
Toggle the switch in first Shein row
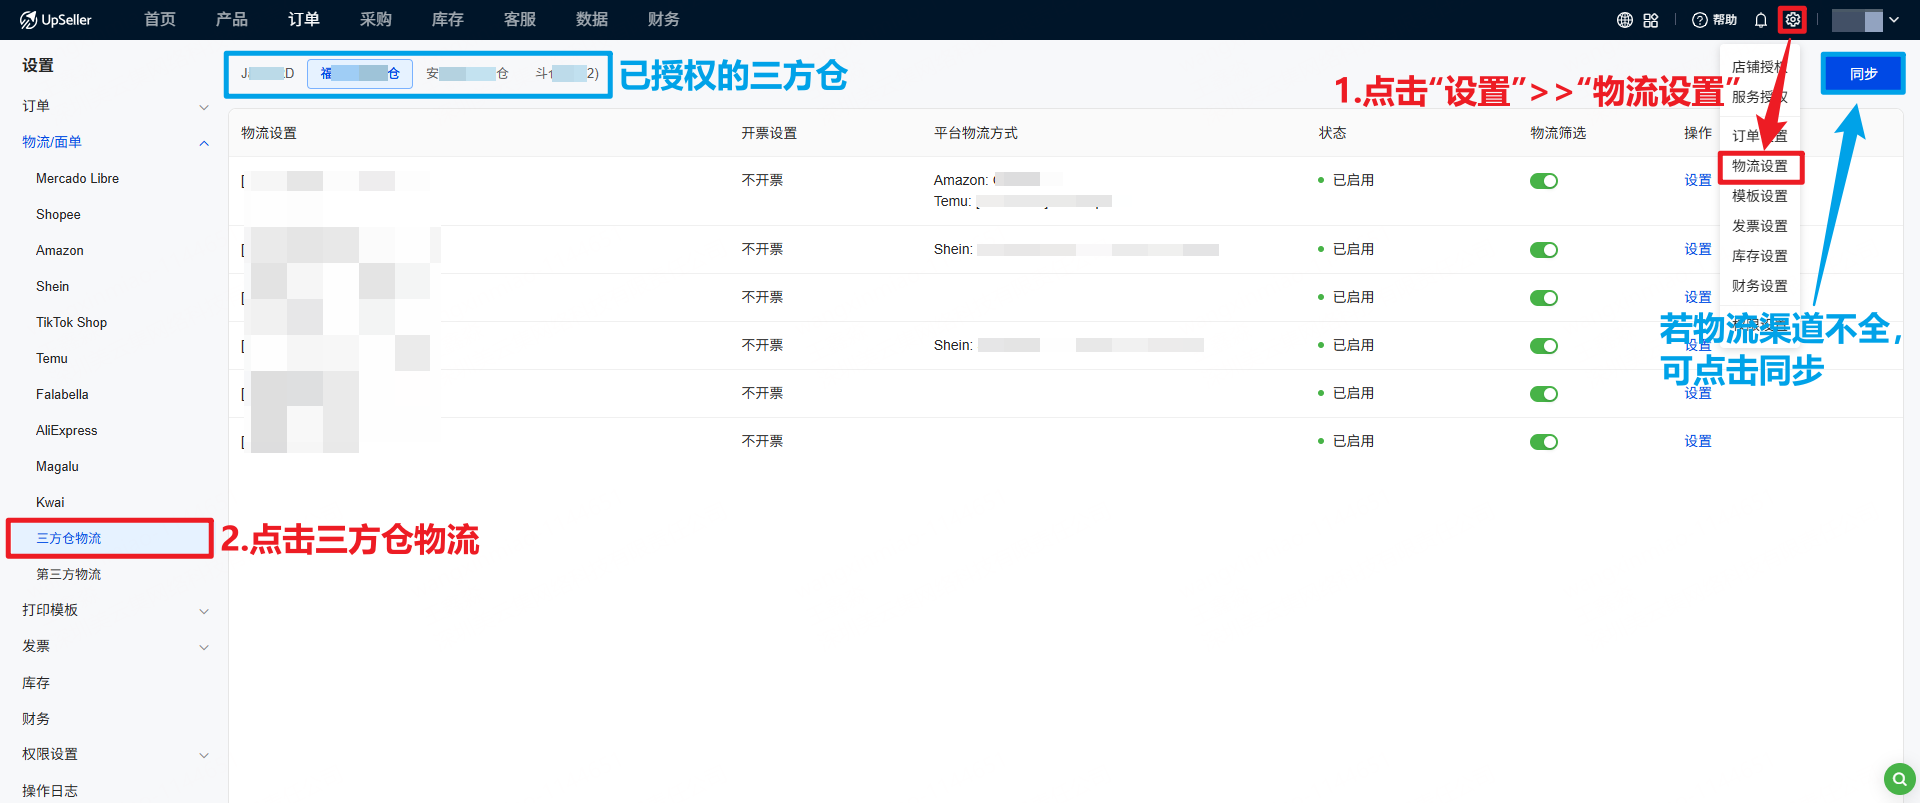pyautogui.click(x=1543, y=250)
